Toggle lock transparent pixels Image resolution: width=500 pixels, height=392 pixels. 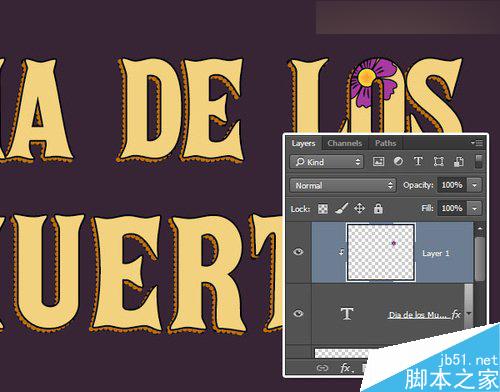(323, 209)
